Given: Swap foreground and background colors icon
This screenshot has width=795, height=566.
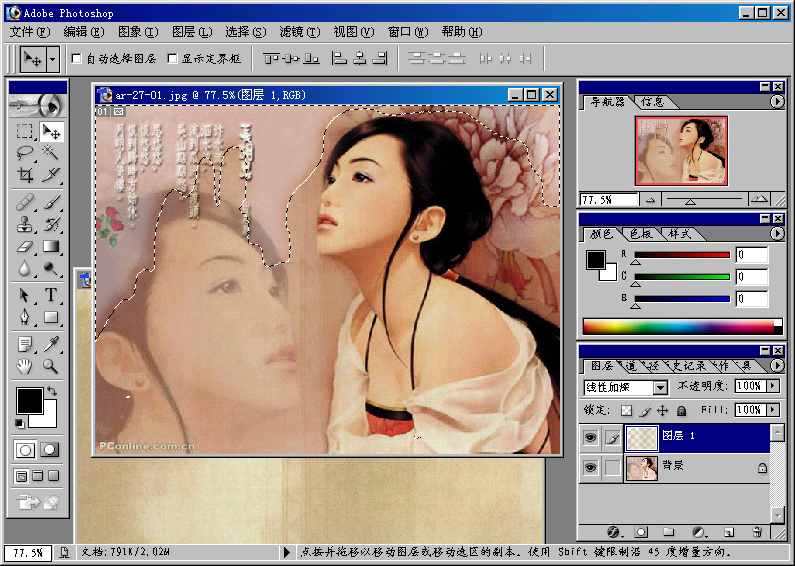Looking at the screenshot, I should tap(52, 391).
